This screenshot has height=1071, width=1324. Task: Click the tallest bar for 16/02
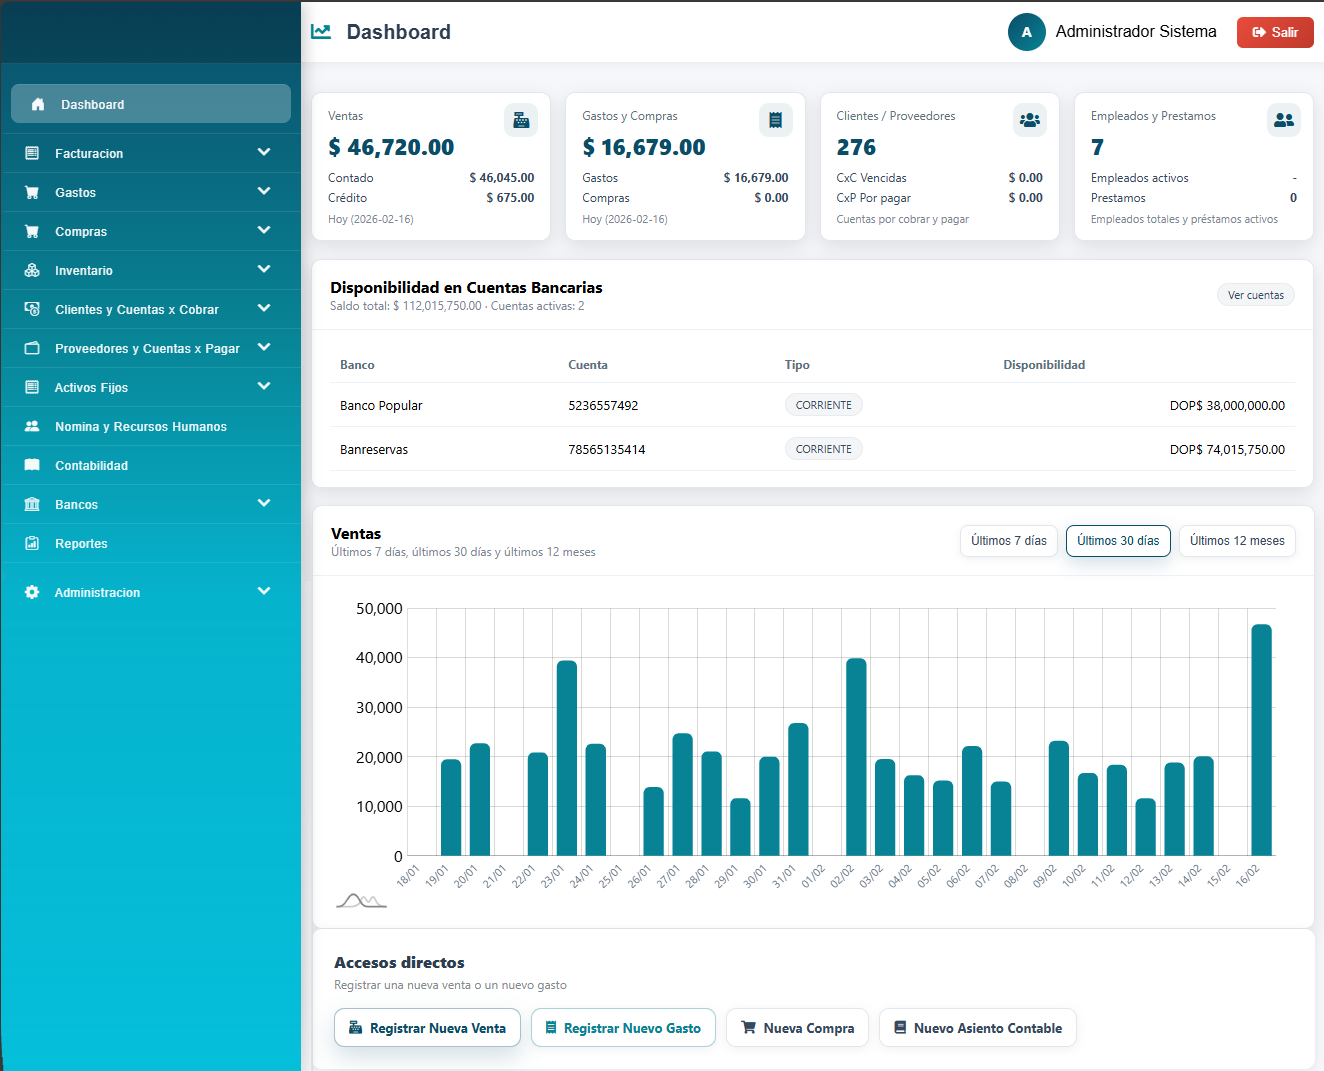[1261, 740]
